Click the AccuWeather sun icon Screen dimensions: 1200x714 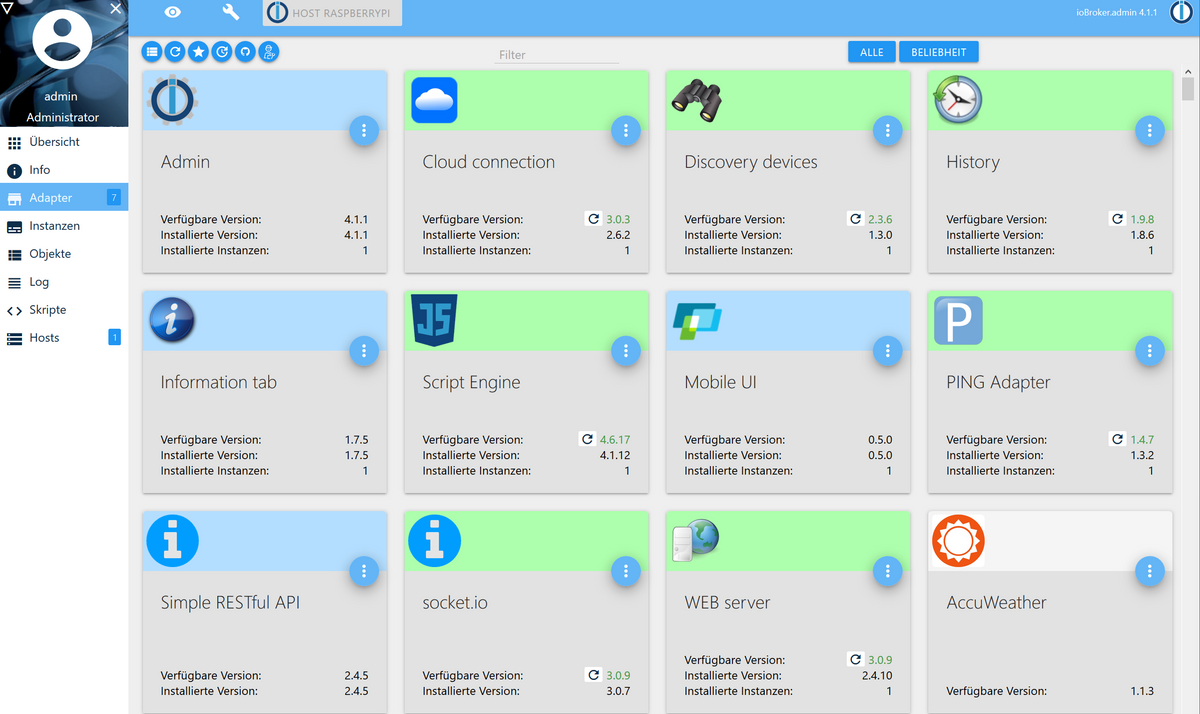point(958,541)
